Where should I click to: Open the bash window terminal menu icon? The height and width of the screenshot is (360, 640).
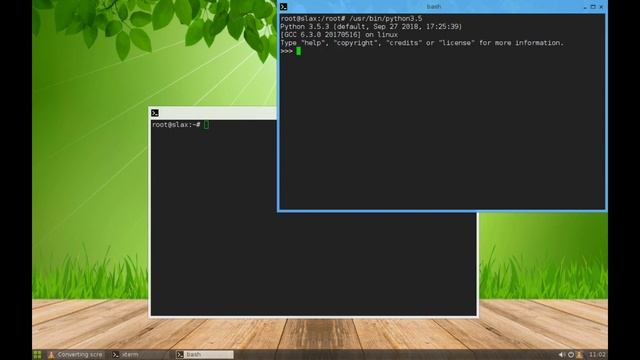point(284,7)
